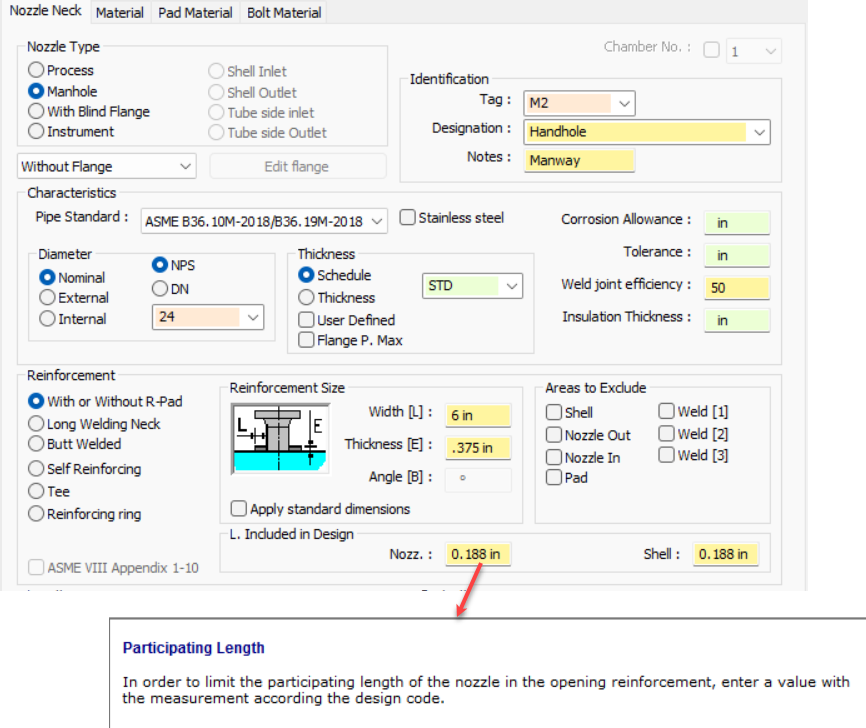This screenshot has width=866, height=728.
Task: Check Pad exclusion box
Action: 567,477
